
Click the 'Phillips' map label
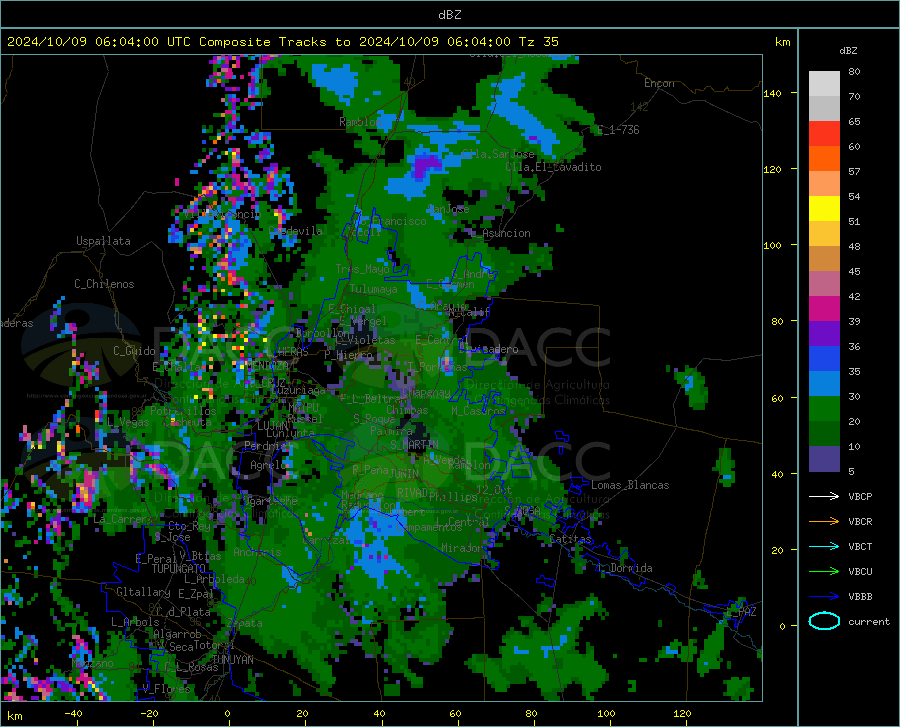tap(453, 496)
